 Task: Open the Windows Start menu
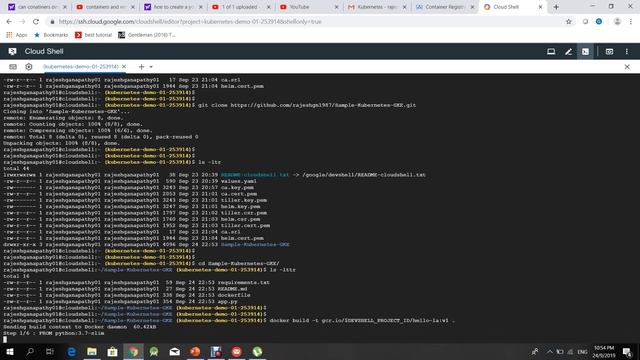pyautogui.click(x=9, y=351)
